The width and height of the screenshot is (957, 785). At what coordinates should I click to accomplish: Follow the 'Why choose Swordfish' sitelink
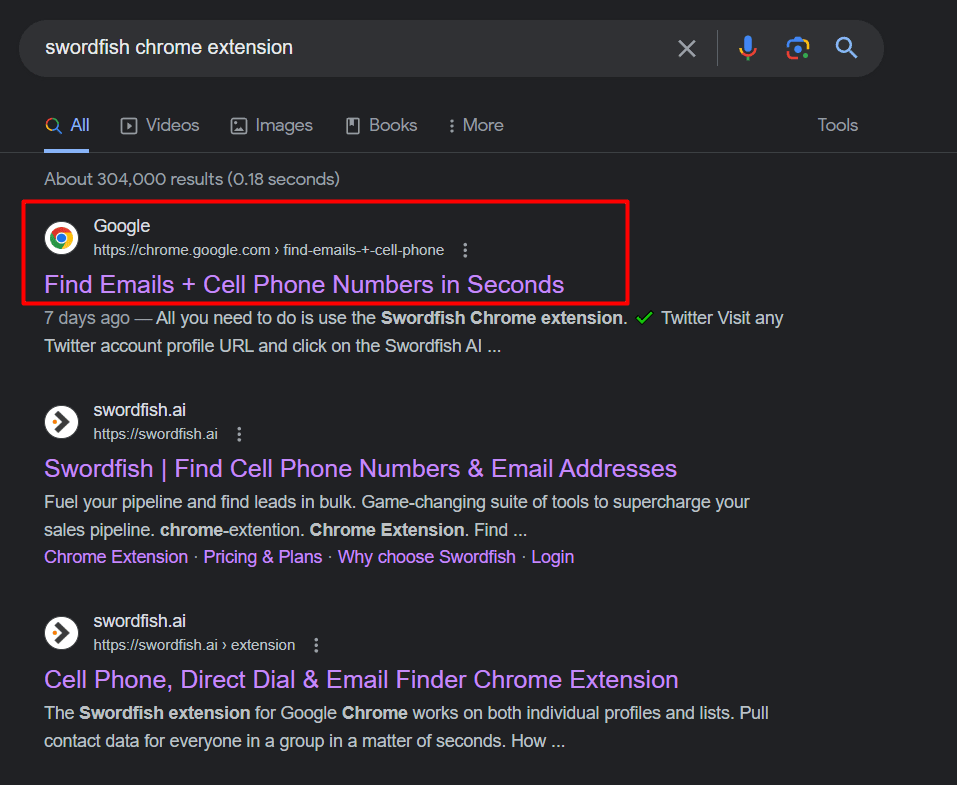tap(427, 557)
